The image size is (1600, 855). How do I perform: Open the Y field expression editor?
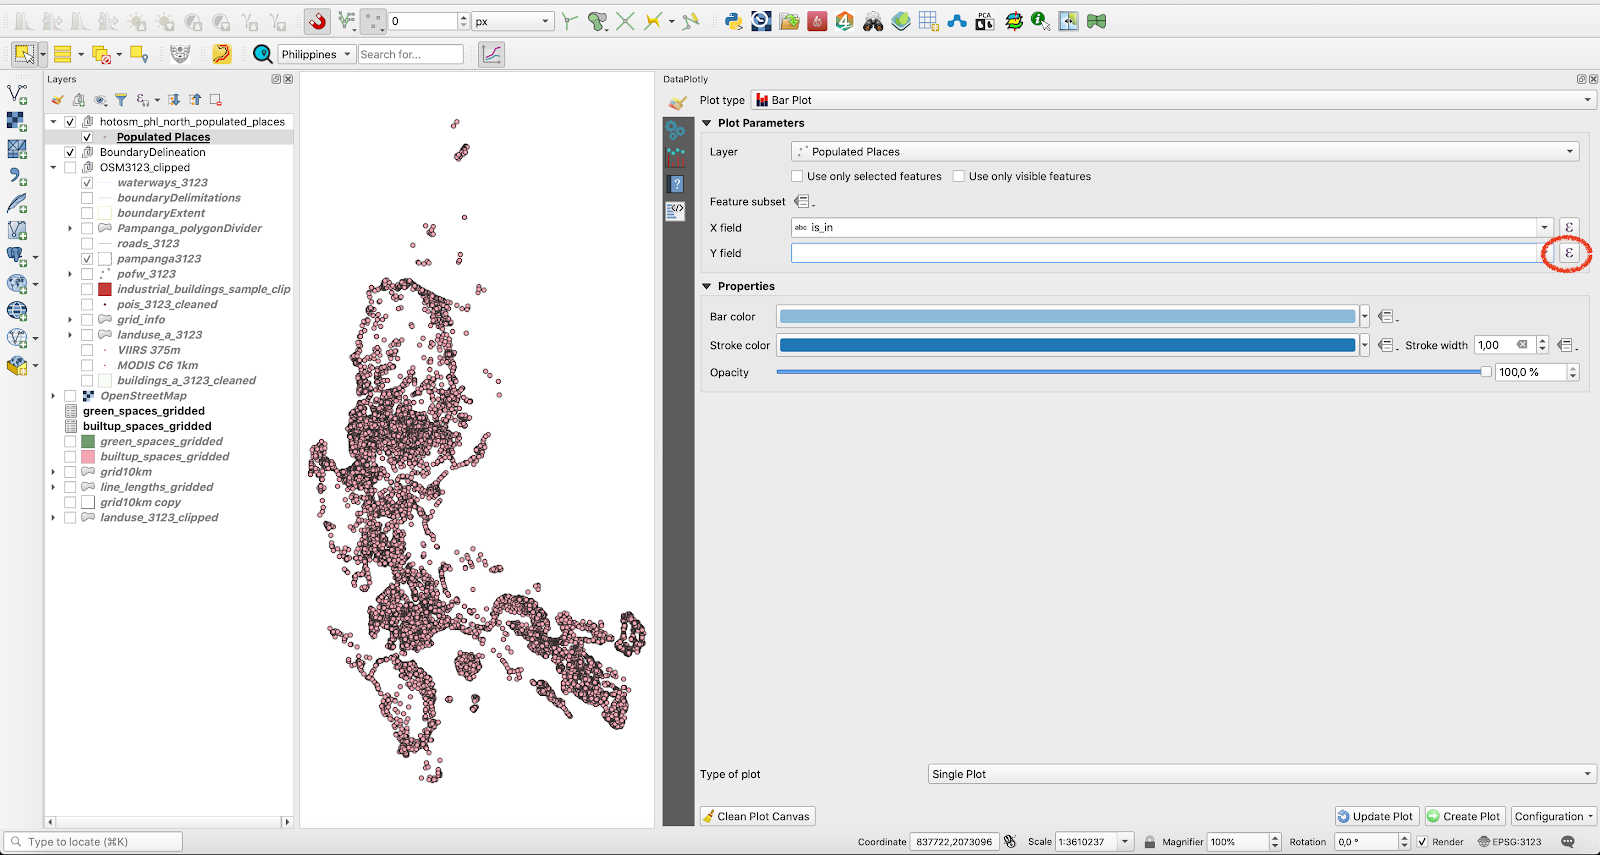click(1568, 253)
